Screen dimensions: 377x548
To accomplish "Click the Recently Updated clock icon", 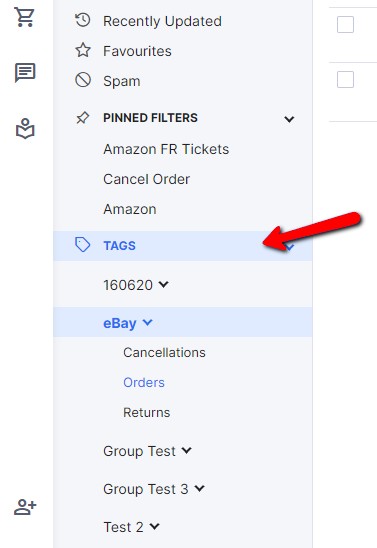I will [83, 21].
